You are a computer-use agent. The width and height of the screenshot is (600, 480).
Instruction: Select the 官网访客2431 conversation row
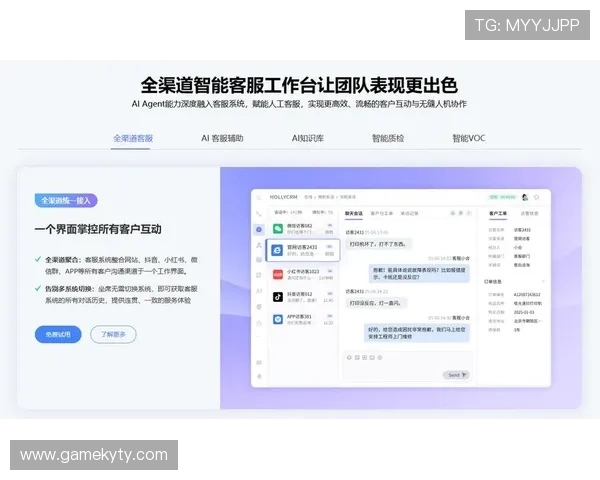click(303, 250)
